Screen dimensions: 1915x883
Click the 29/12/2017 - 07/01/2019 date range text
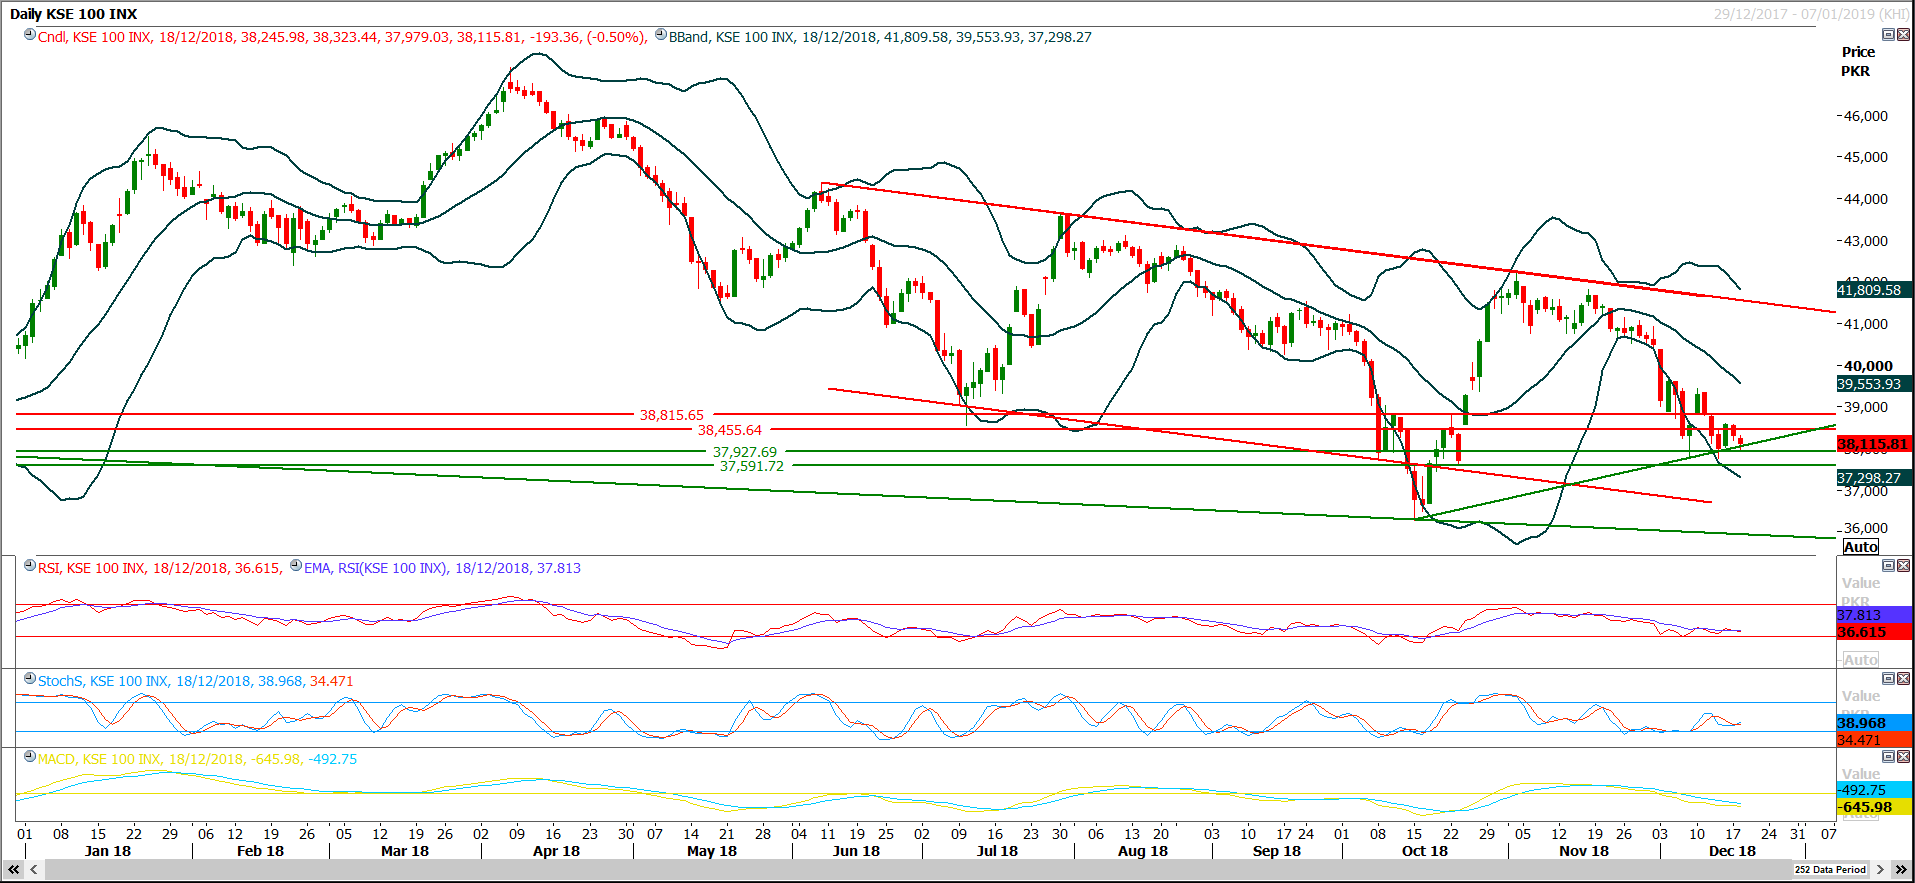(1811, 14)
